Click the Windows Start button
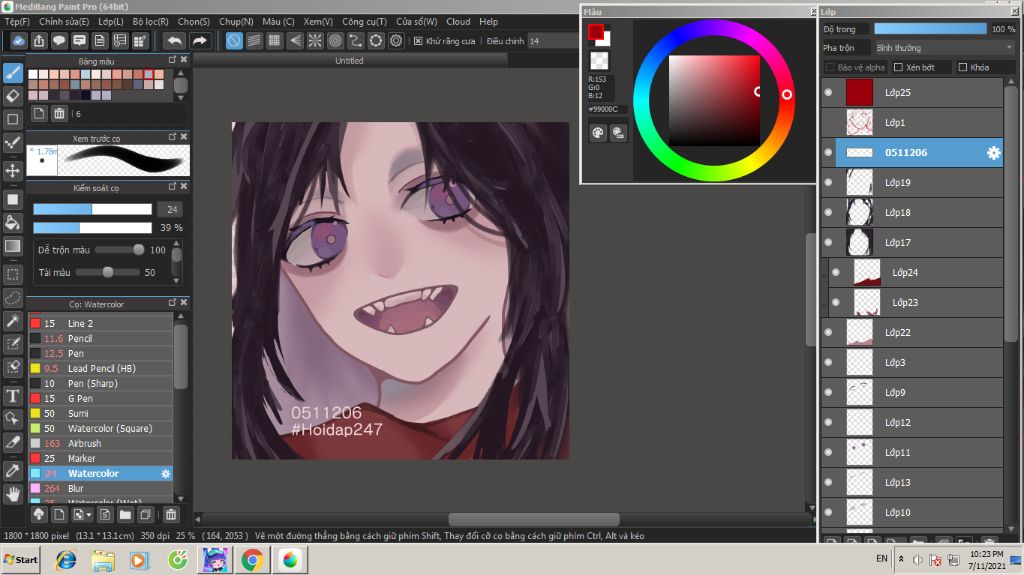The image size is (1024, 575). tap(21, 560)
